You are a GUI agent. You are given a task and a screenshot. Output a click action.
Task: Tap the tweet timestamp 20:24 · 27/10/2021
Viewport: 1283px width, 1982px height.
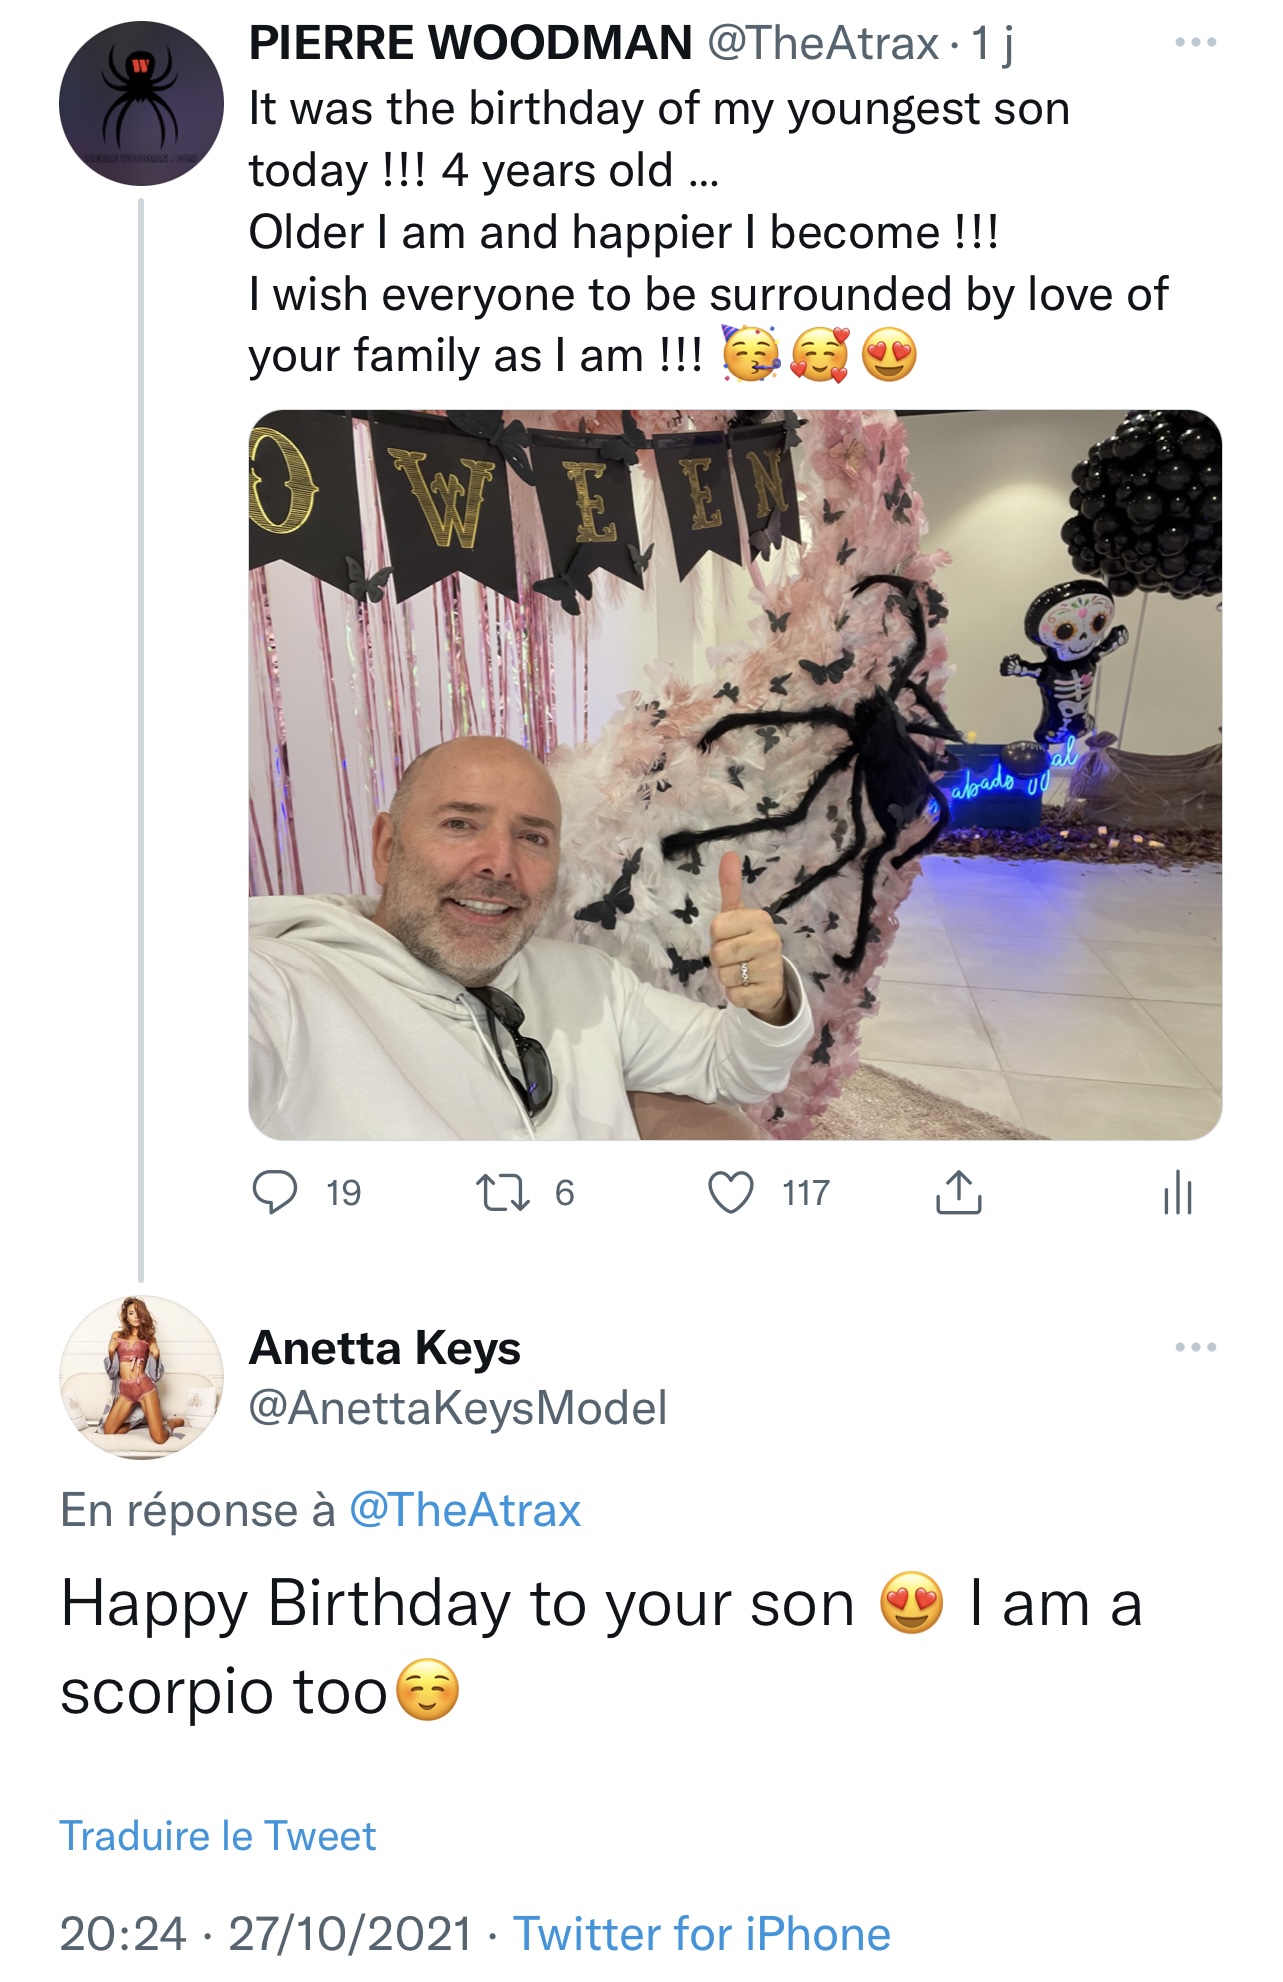pos(265,1934)
